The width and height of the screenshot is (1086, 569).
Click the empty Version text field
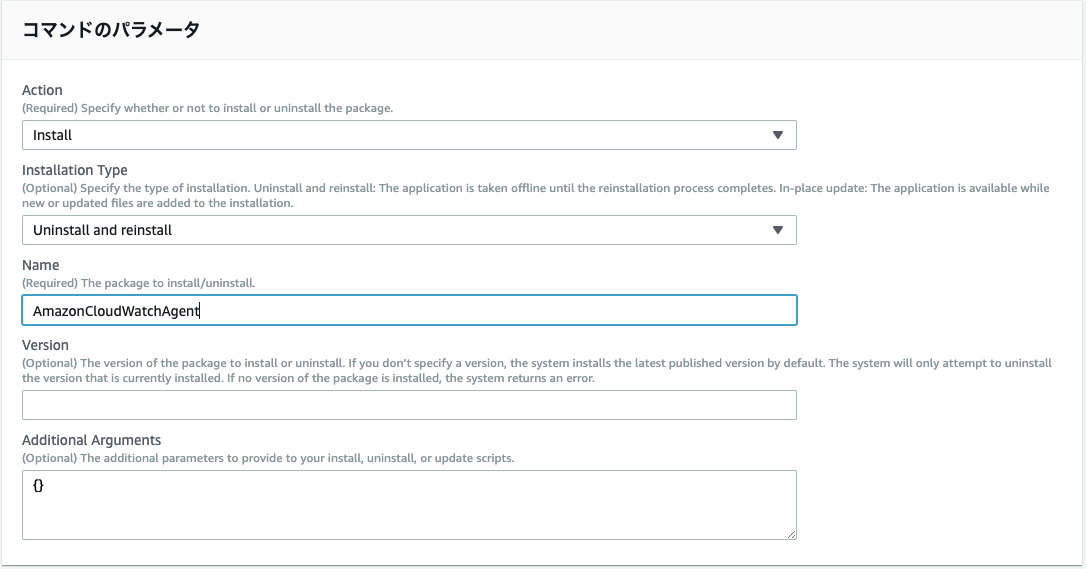pyautogui.click(x=409, y=405)
